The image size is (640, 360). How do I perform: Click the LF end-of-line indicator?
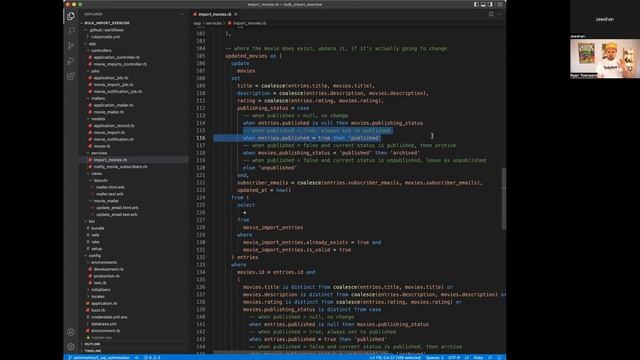click(x=467, y=358)
